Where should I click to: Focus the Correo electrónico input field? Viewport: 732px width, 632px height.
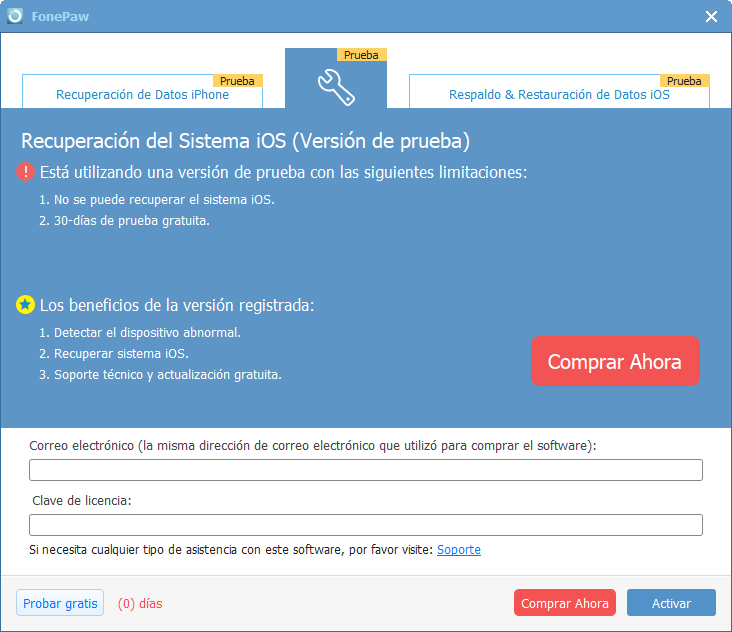pyautogui.click(x=366, y=470)
